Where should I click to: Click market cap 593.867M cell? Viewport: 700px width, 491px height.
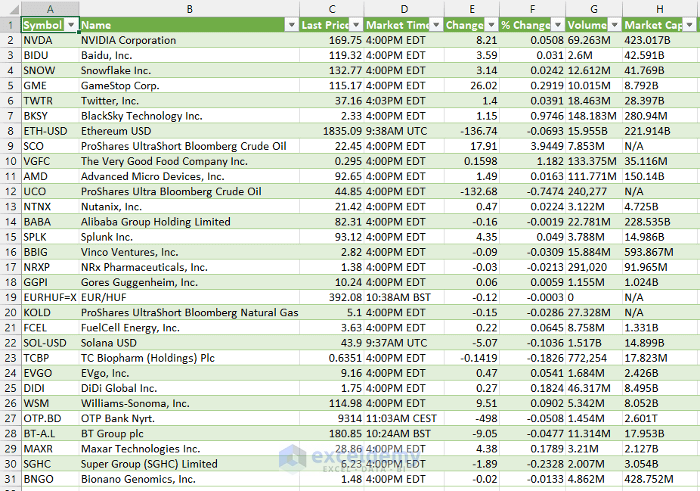[660, 252]
